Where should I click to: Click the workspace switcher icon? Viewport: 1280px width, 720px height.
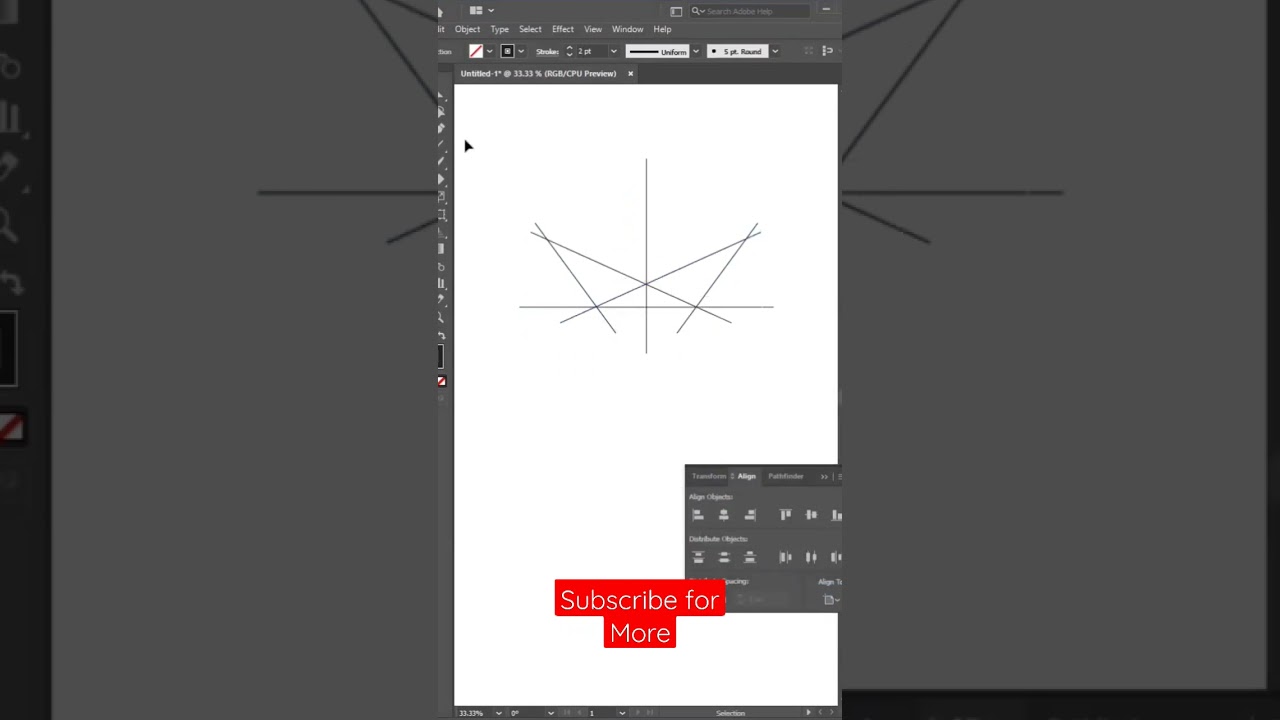tap(676, 11)
